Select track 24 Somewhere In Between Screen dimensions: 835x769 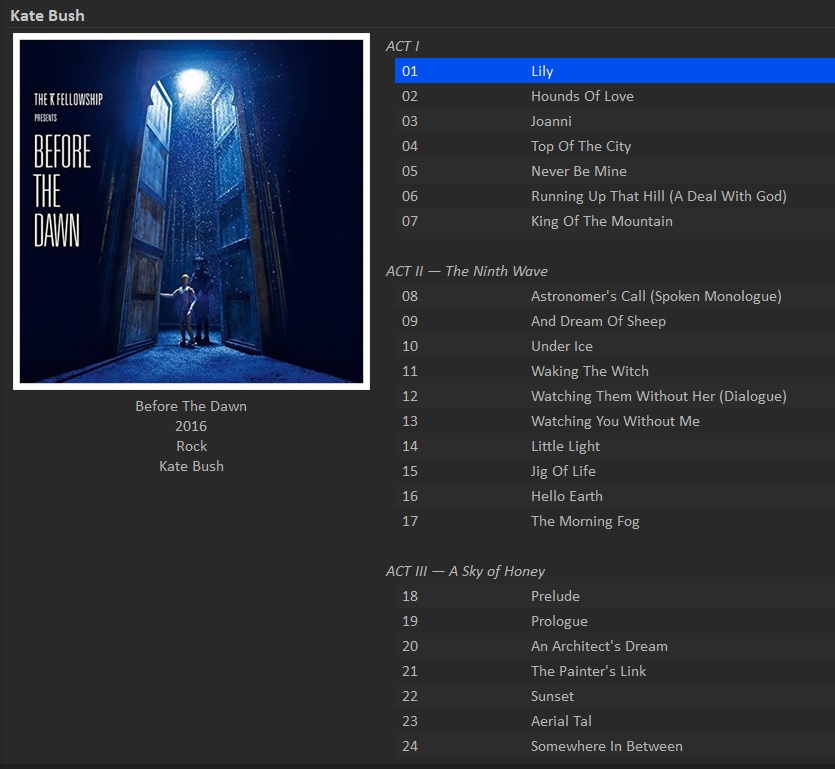[615, 746]
